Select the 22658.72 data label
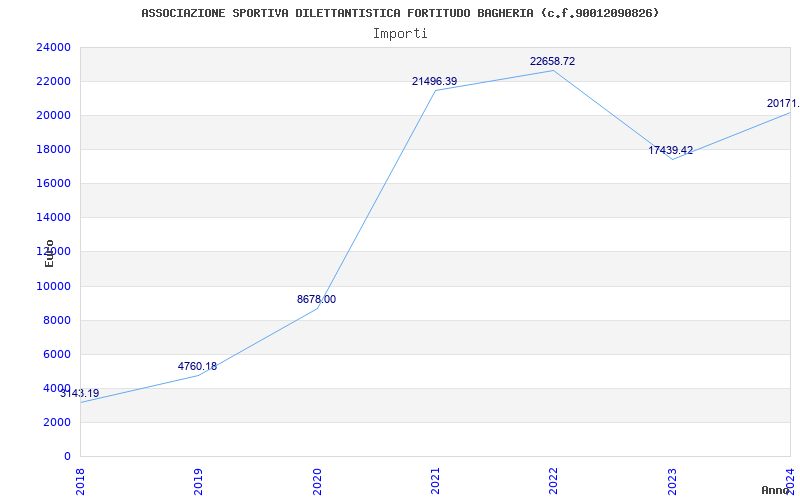 click(x=553, y=61)
